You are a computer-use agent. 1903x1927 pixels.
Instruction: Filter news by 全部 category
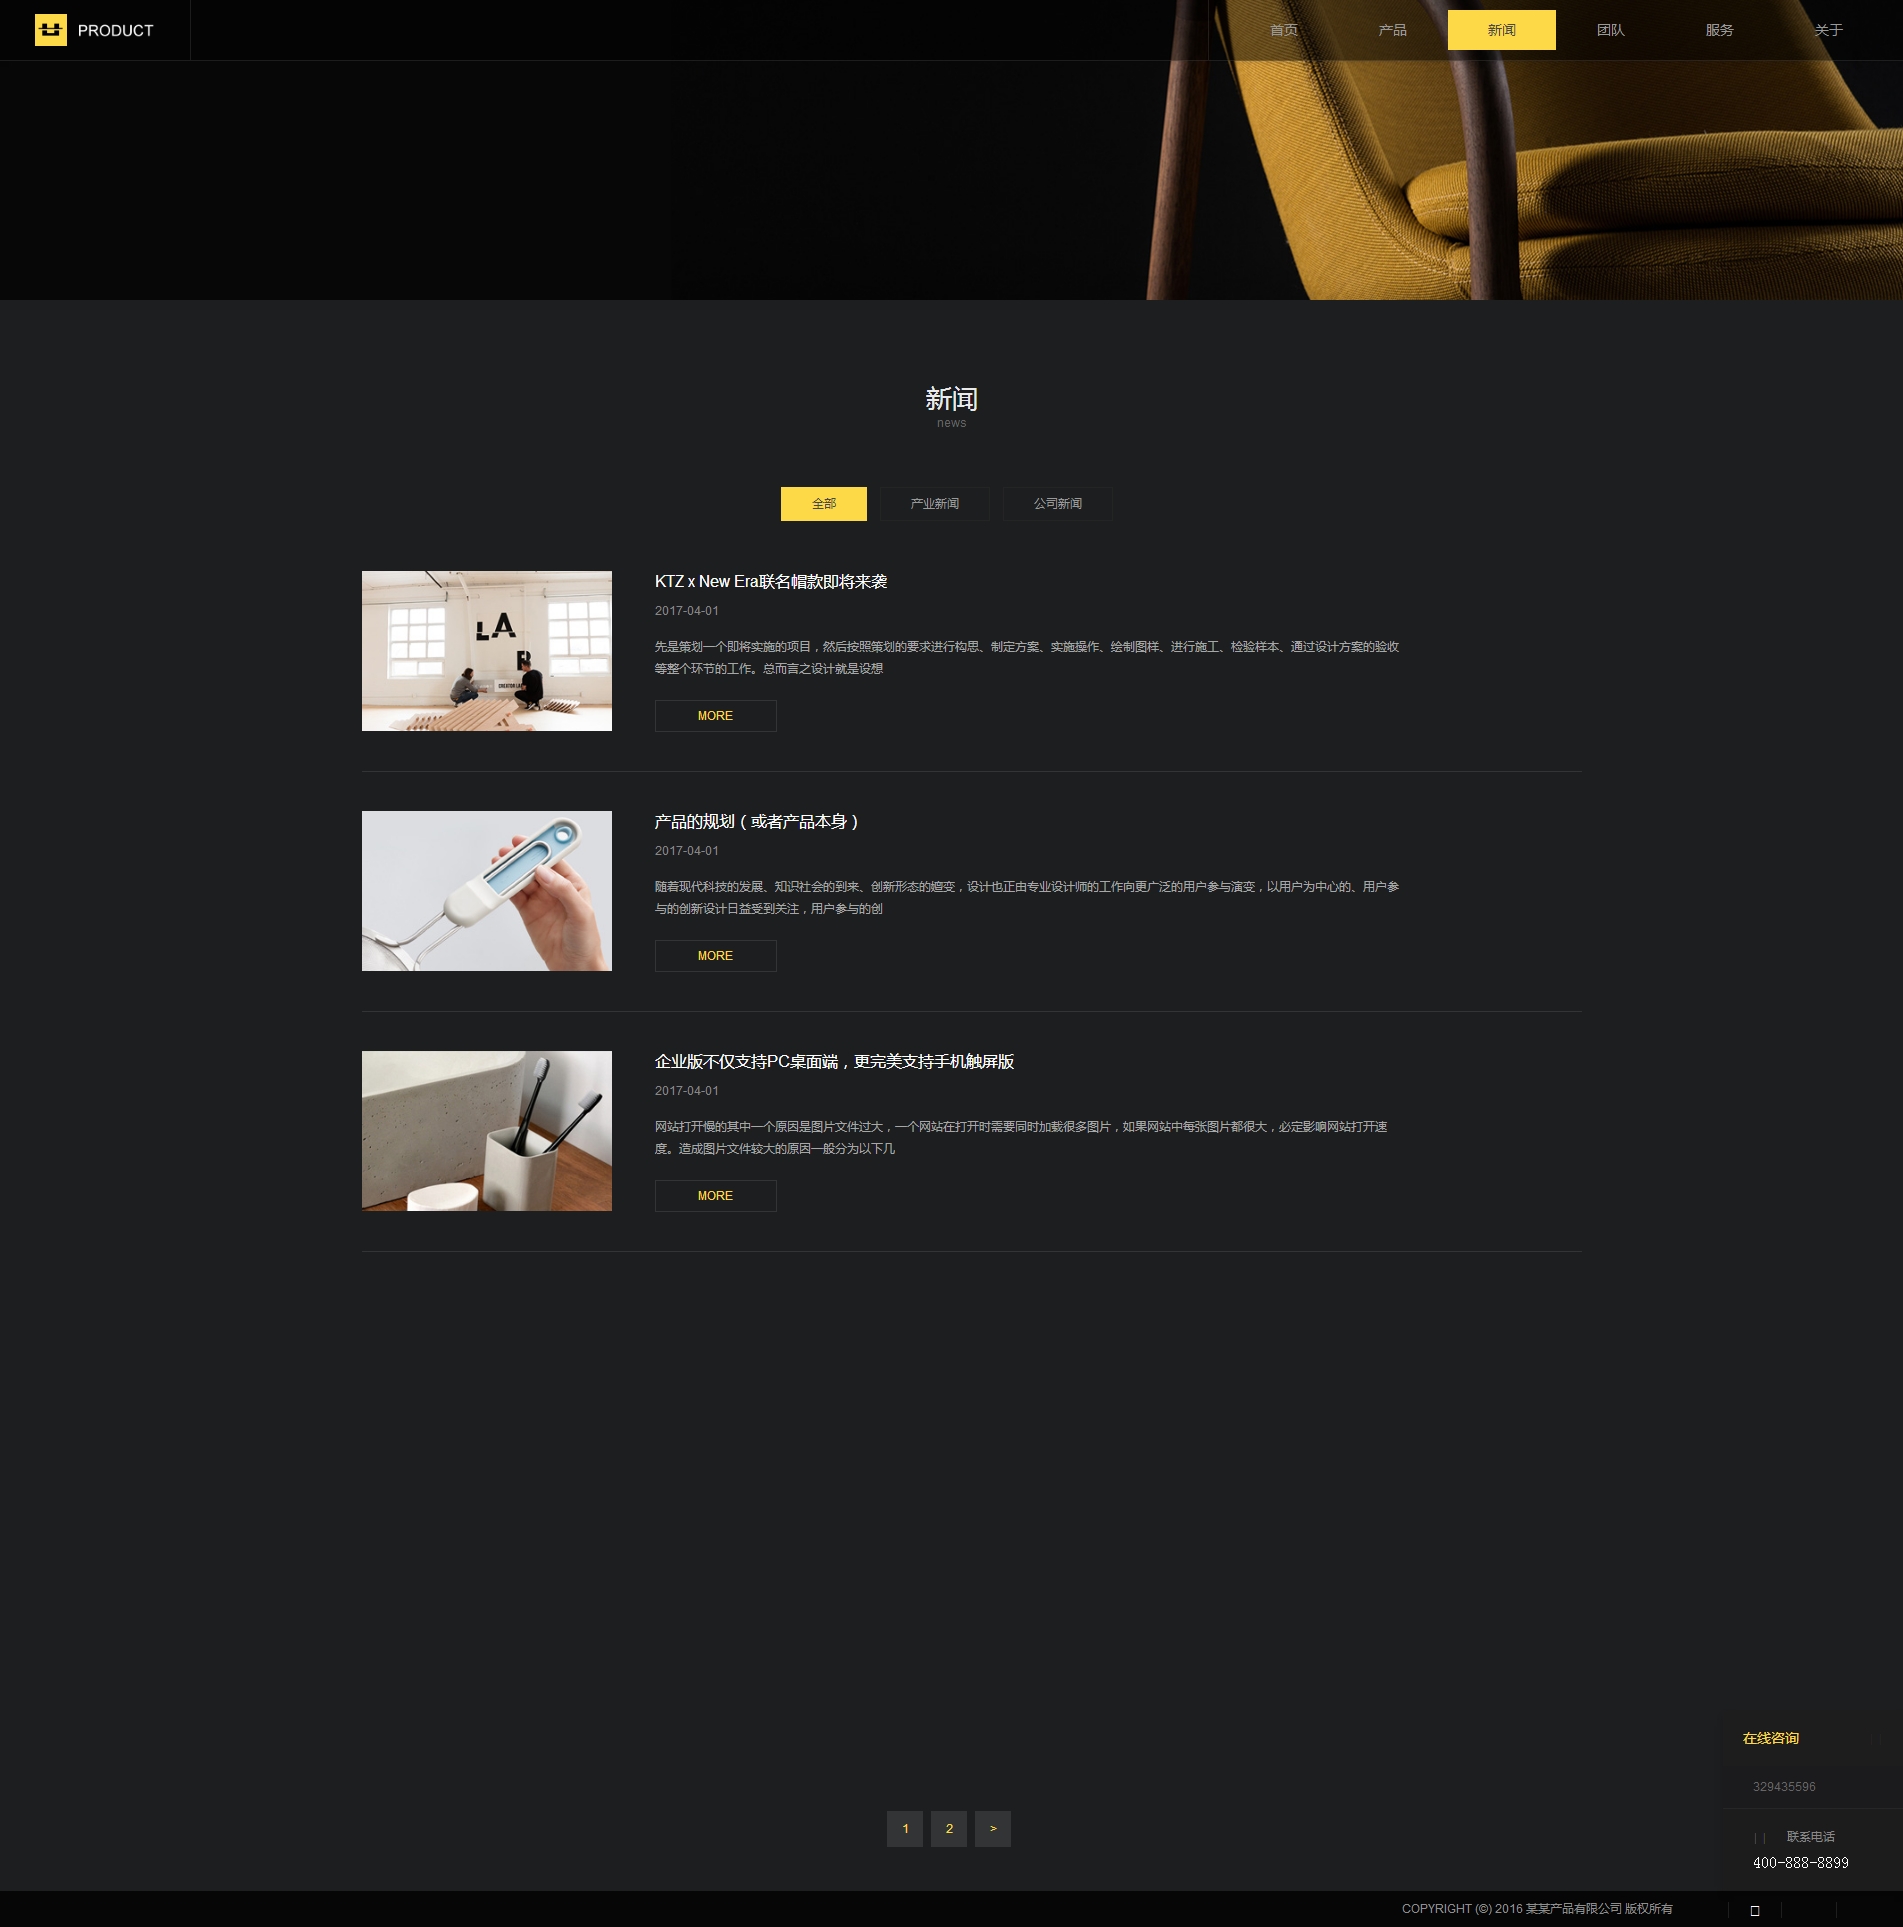(x=823, y=504)
